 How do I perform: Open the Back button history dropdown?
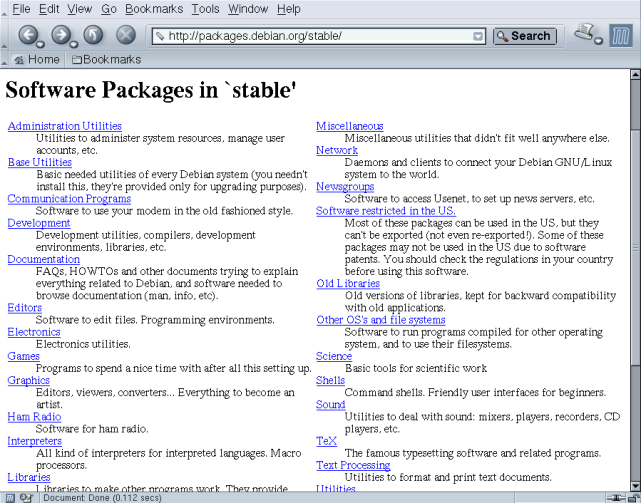40,44
